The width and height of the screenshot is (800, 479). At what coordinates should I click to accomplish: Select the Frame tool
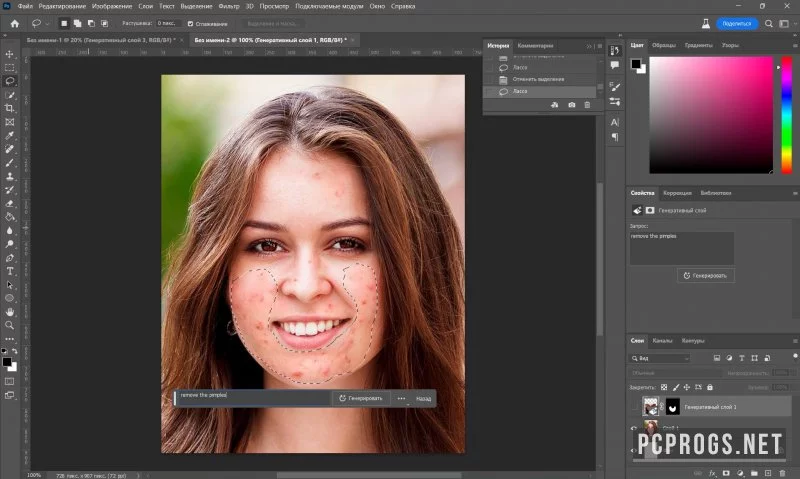(x=9, y=122)
